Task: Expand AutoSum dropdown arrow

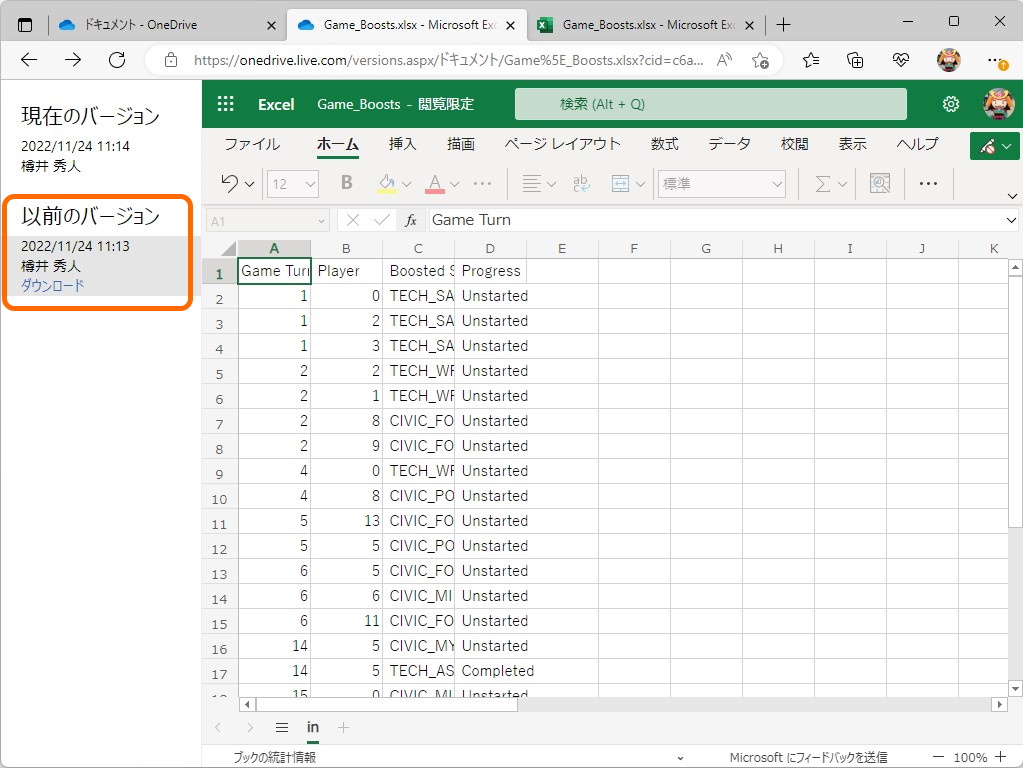Action: 842,185
